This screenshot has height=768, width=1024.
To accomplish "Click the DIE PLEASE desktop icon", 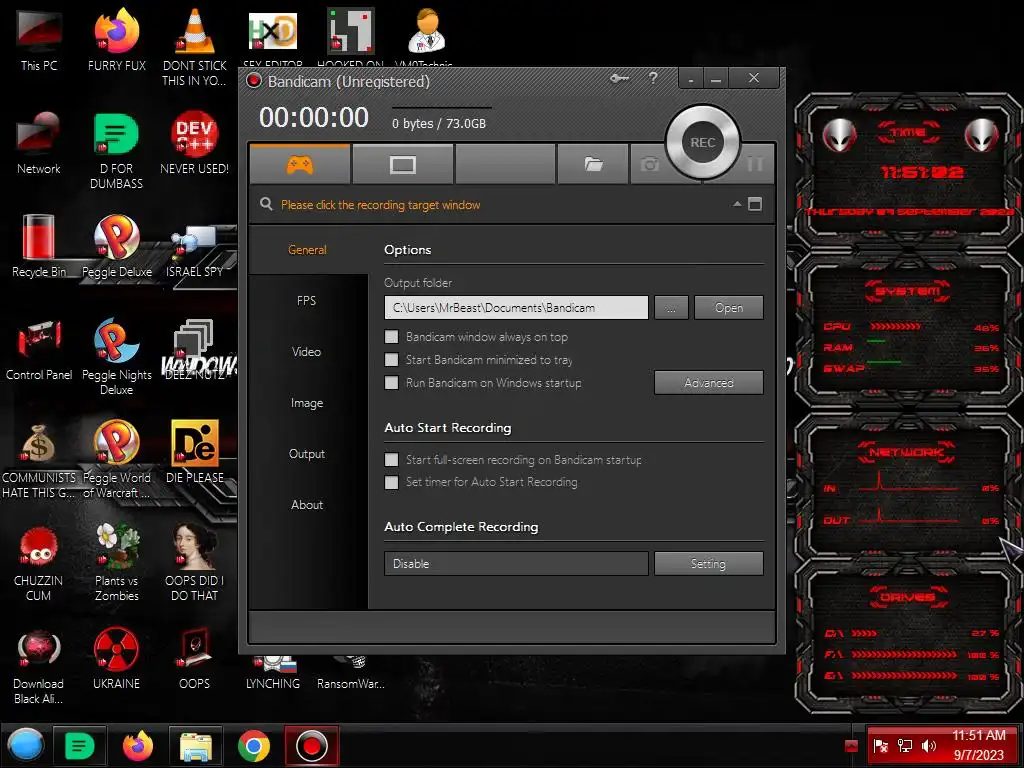I will pos(195,452).
